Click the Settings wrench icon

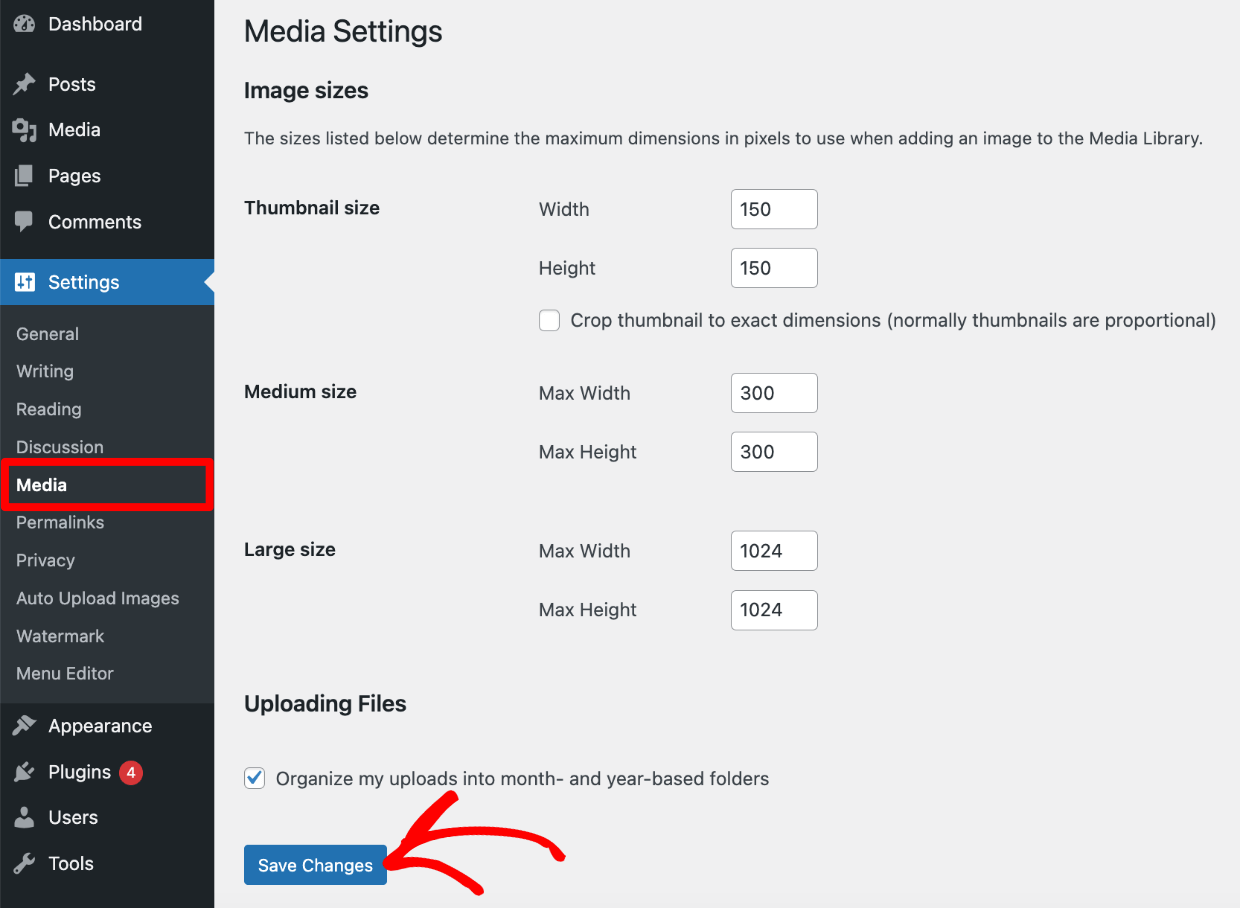click(x=24, y=282)
